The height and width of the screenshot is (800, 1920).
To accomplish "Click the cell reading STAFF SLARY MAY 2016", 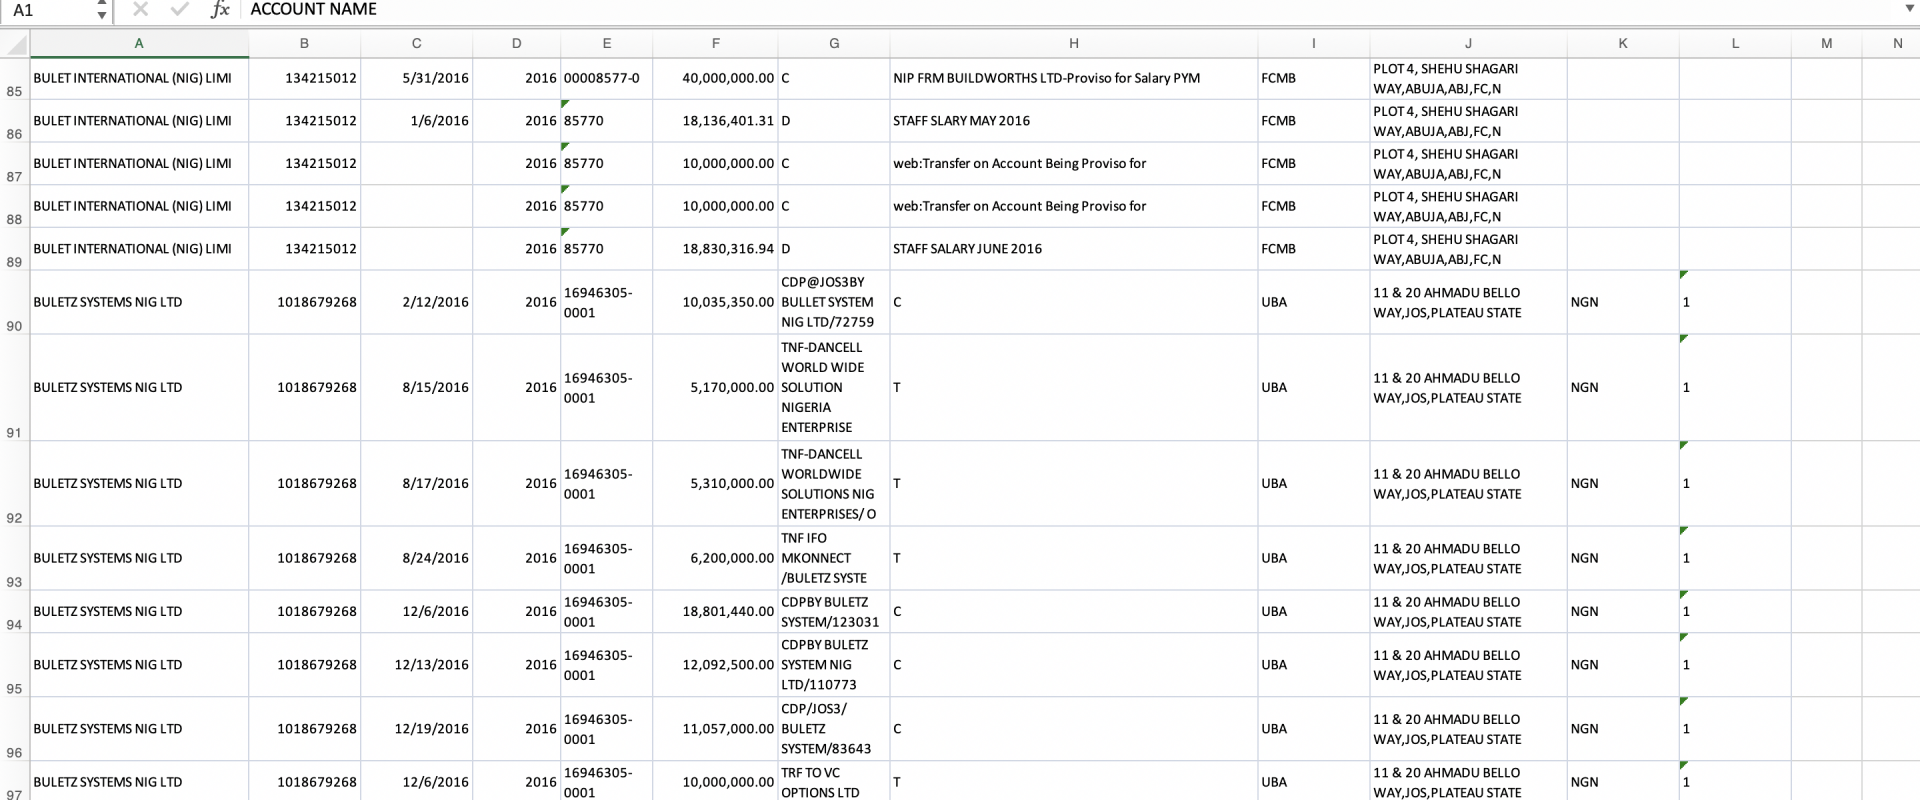I will [x=1073, y=121].
